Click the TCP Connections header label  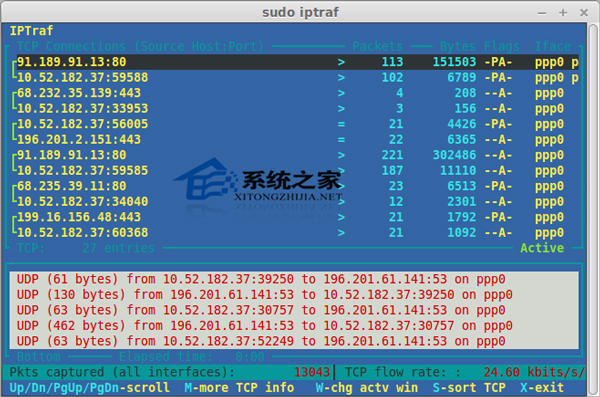[140, 46]
